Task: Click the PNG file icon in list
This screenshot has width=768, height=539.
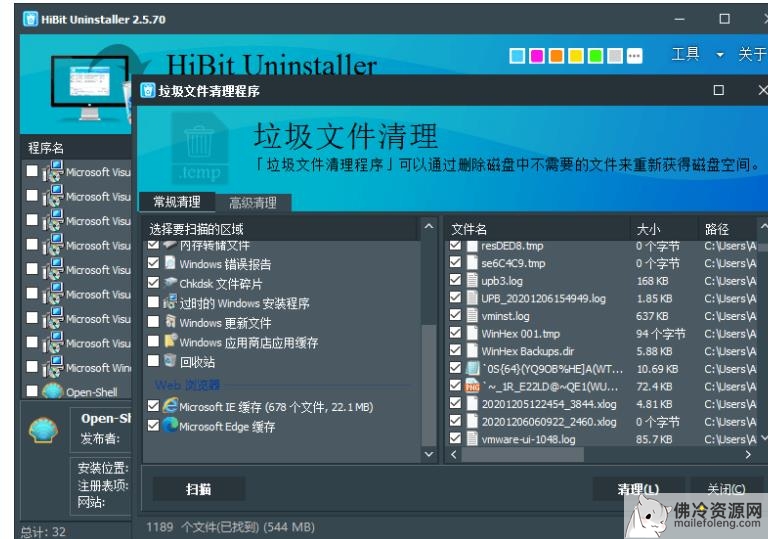Action: tap(472, 386)
